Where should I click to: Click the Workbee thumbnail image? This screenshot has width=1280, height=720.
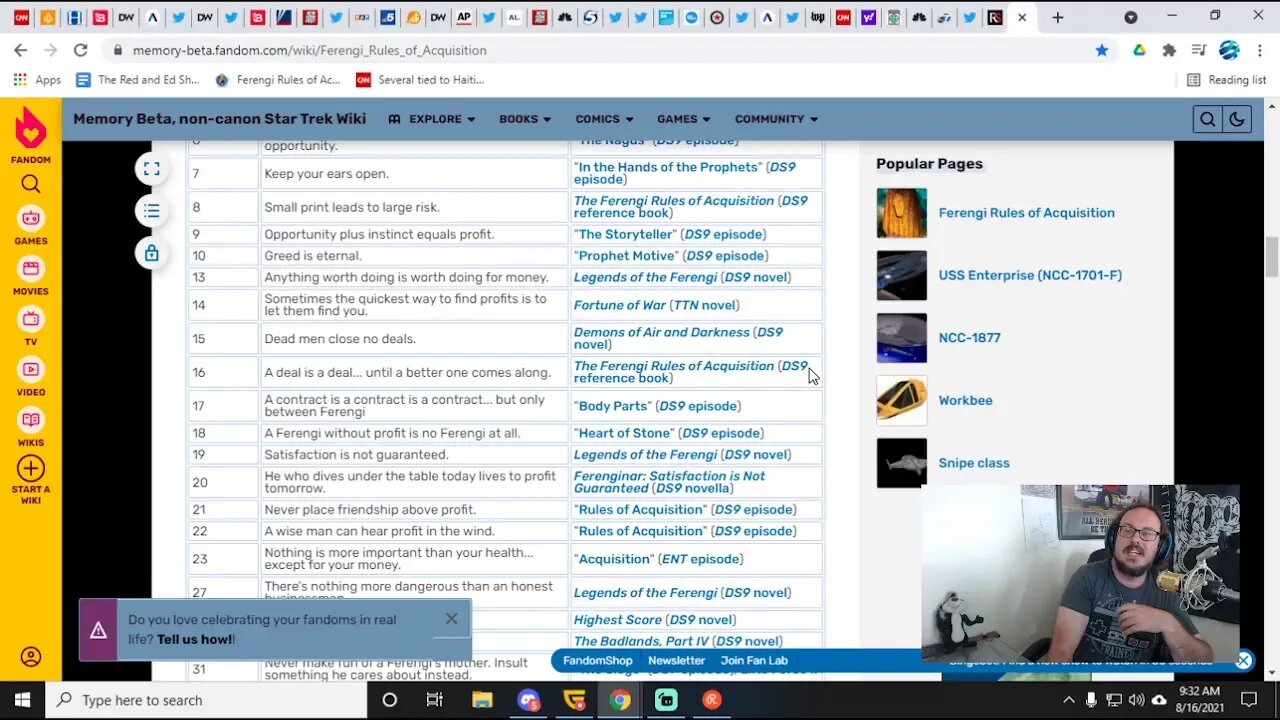tap(902, 400)
